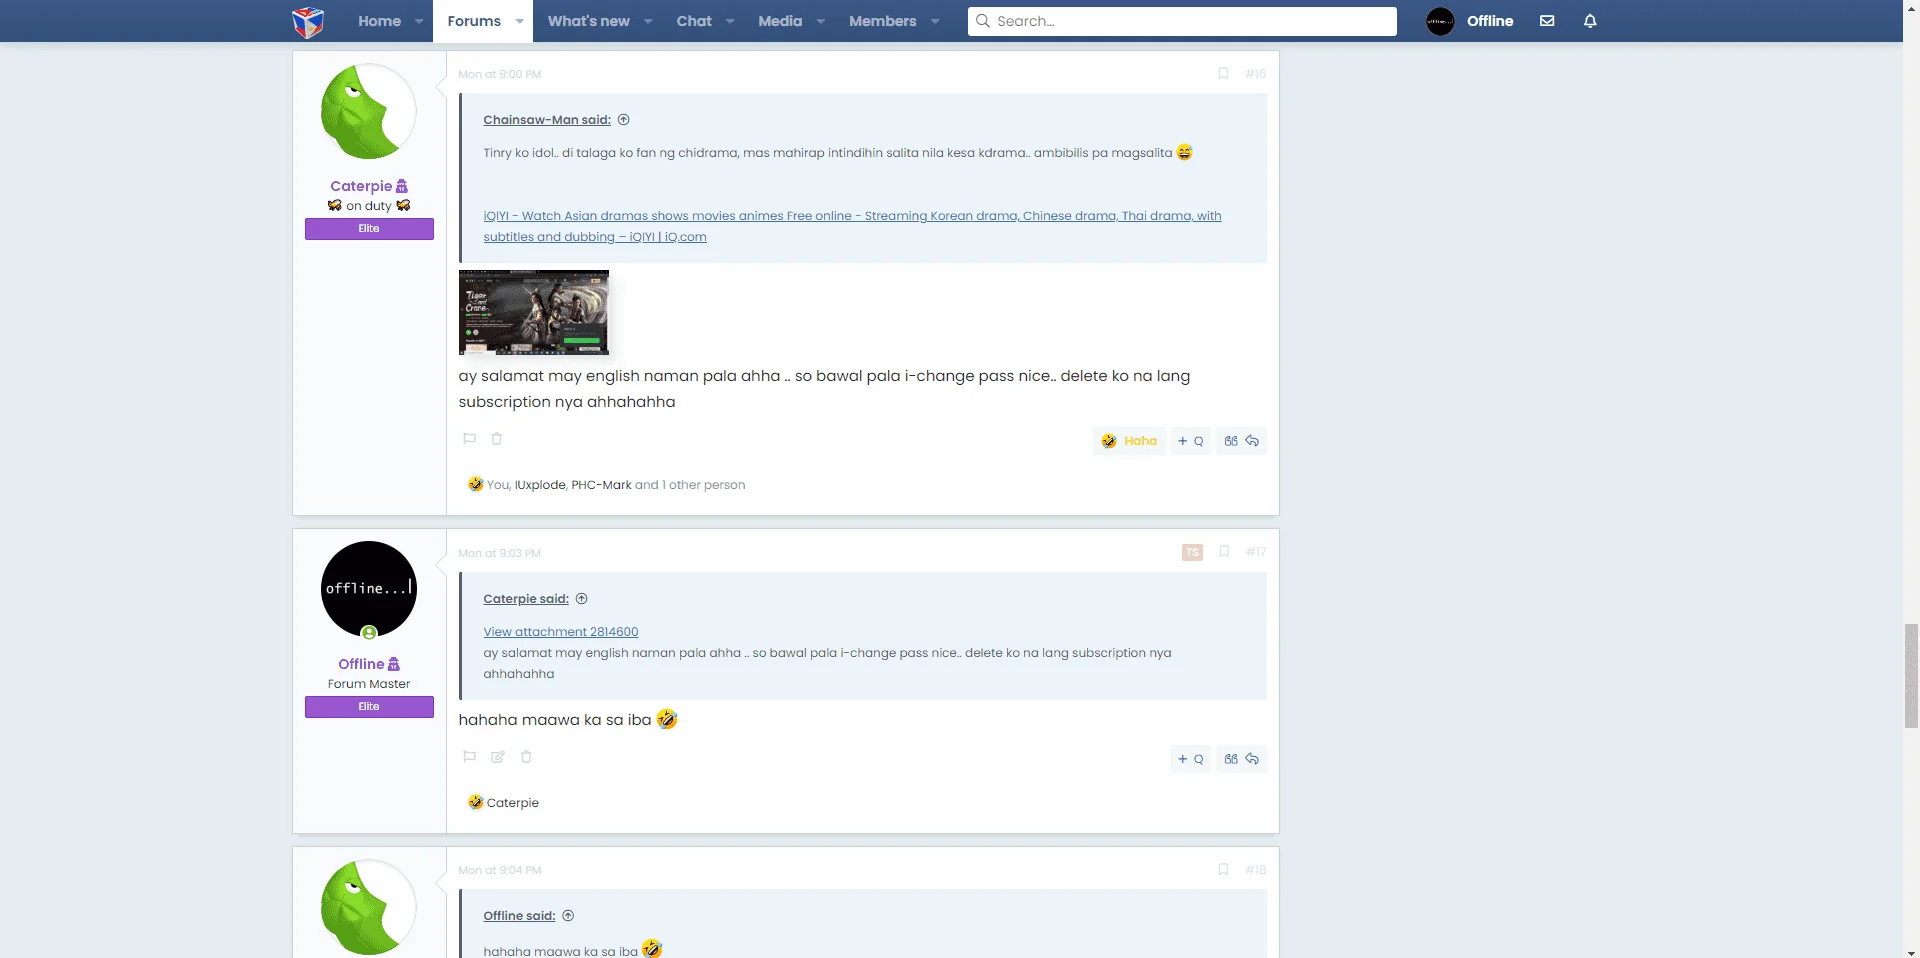
Task: Open IUxplode in the reactions list
Action: click(x=540, y=485)
